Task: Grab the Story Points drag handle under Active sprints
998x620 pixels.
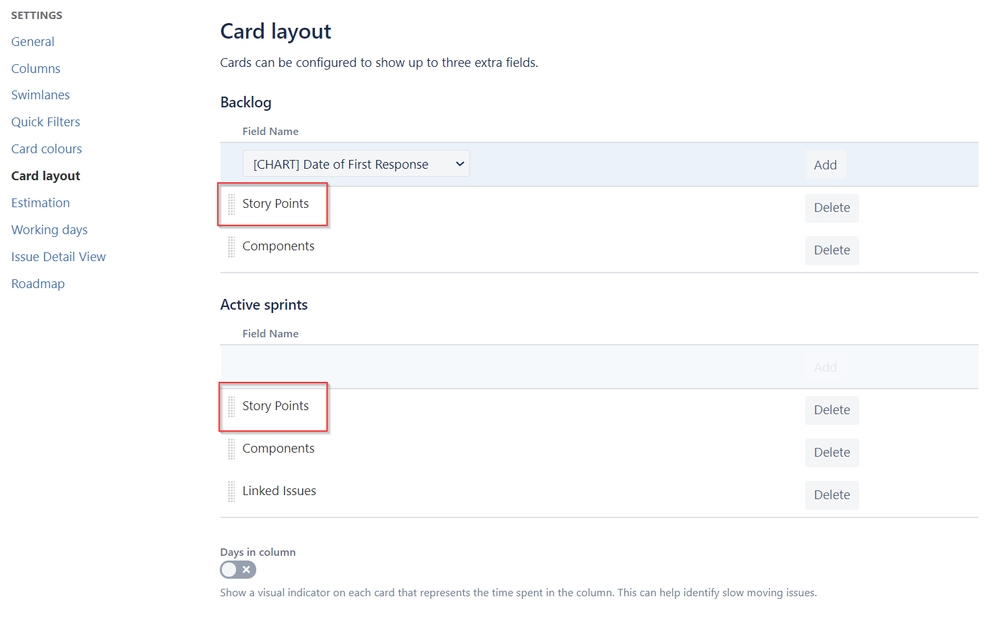Action: coord(231,406)
